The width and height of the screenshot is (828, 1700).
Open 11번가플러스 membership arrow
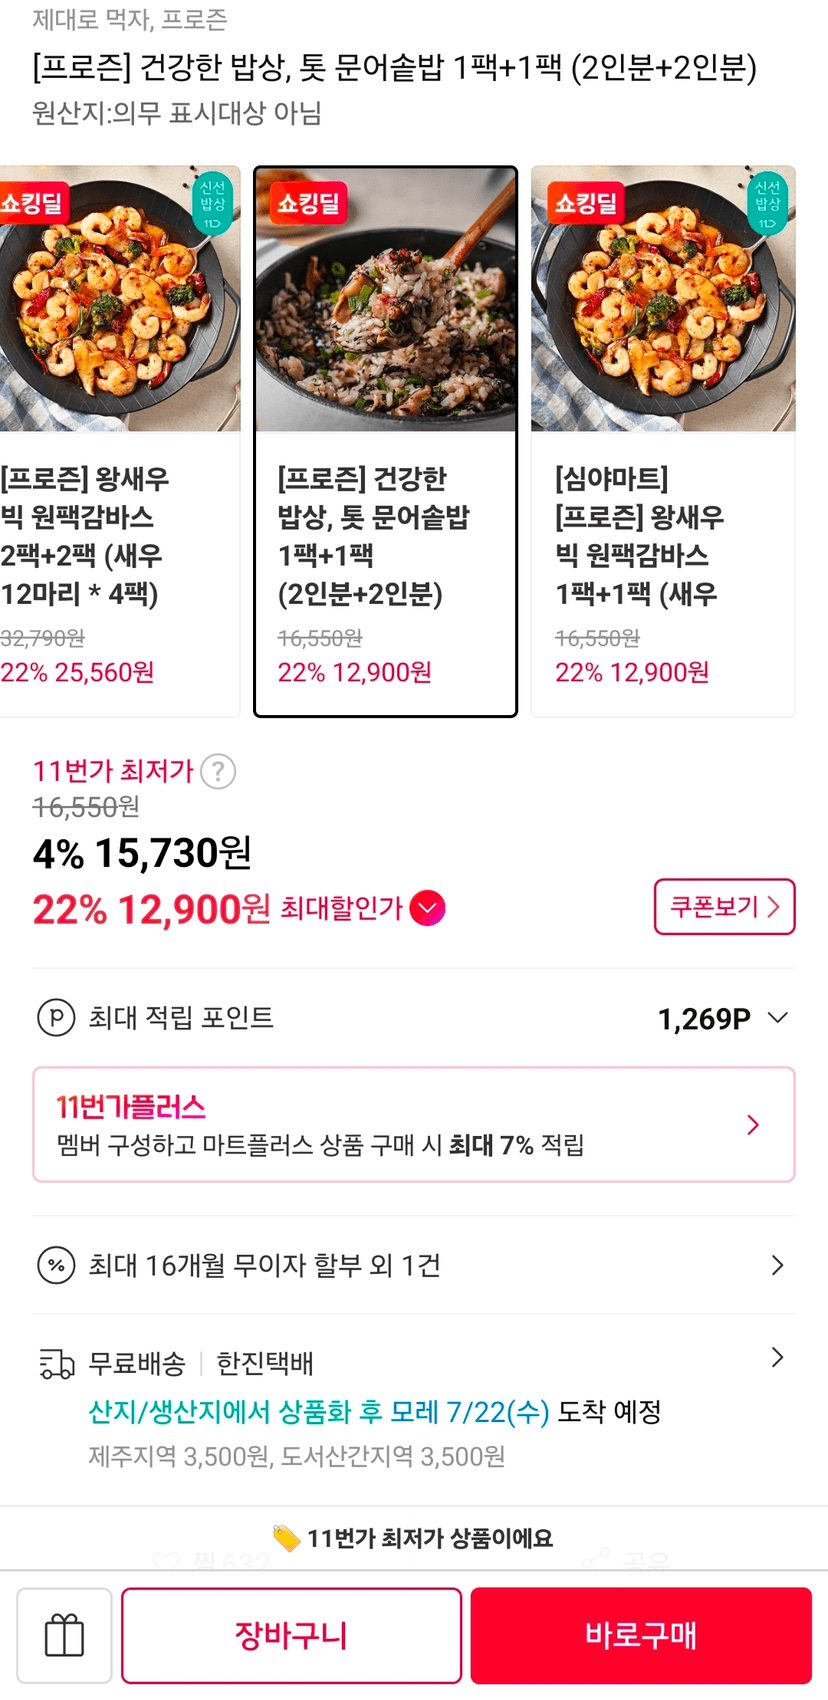(x=754, y=1125)
